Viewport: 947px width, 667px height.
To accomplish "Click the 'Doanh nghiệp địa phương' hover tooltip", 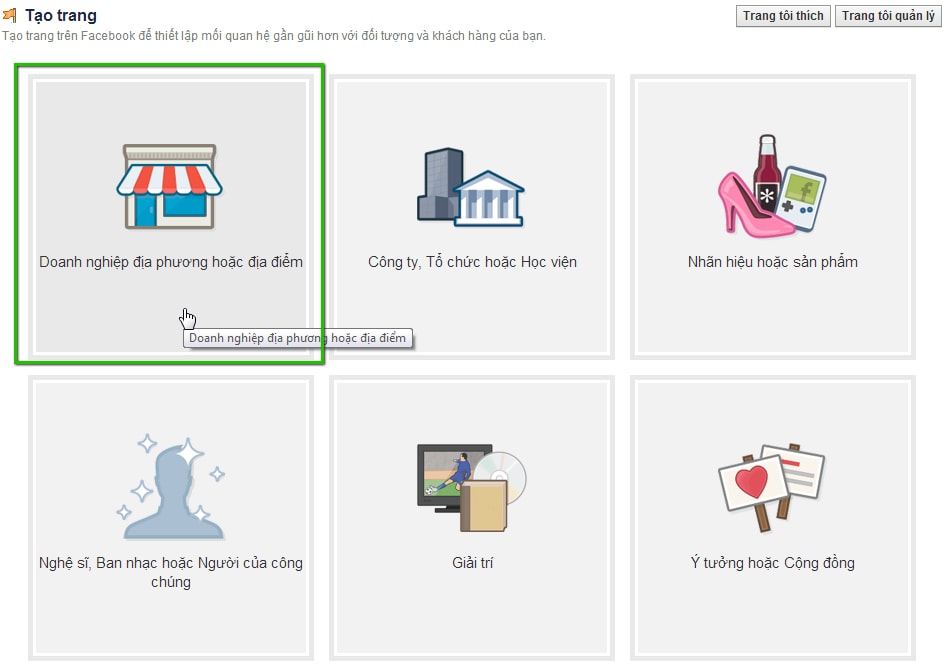I will [298, 338].
